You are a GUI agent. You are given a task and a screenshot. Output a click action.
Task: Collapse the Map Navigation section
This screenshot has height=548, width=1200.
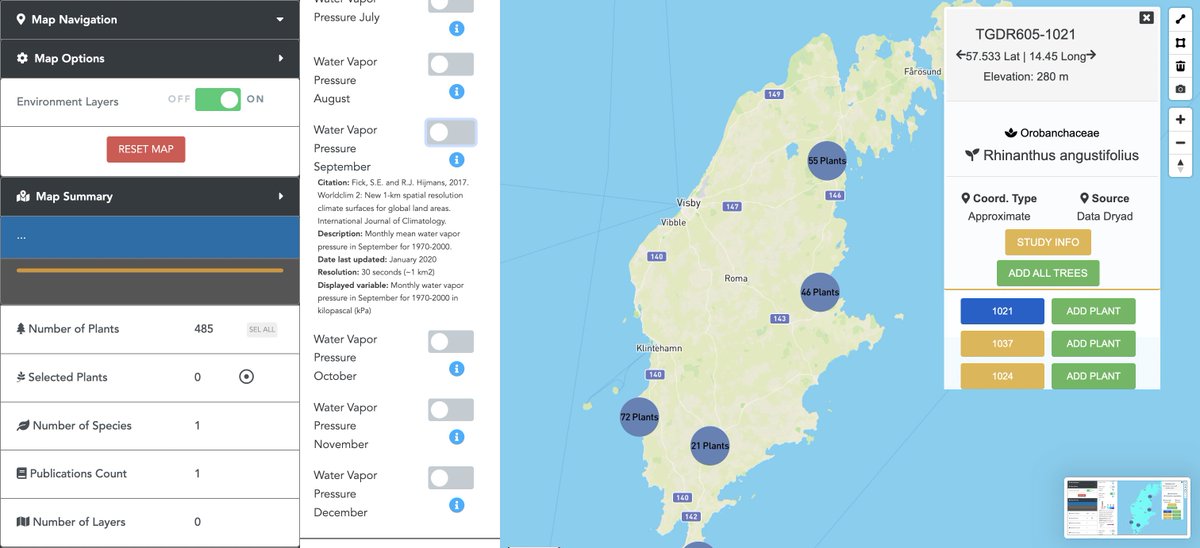pos(150,19)
